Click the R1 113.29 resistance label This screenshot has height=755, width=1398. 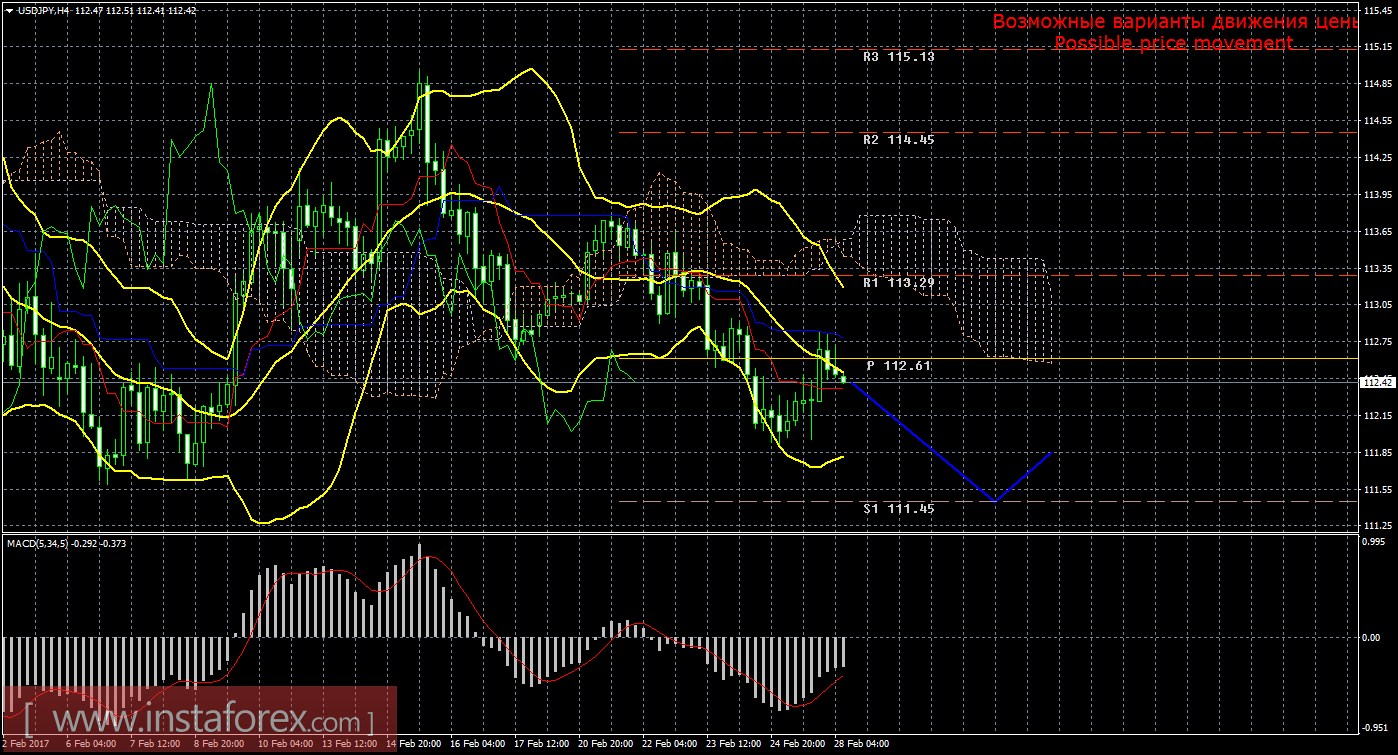898,283
